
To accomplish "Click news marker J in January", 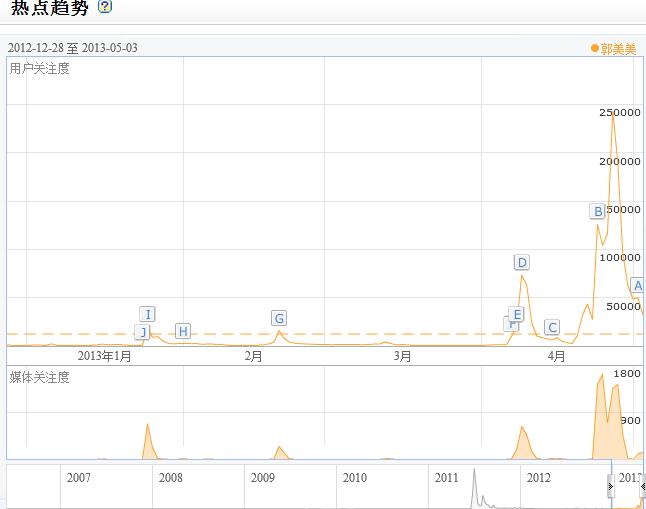I will click(142, 332).
